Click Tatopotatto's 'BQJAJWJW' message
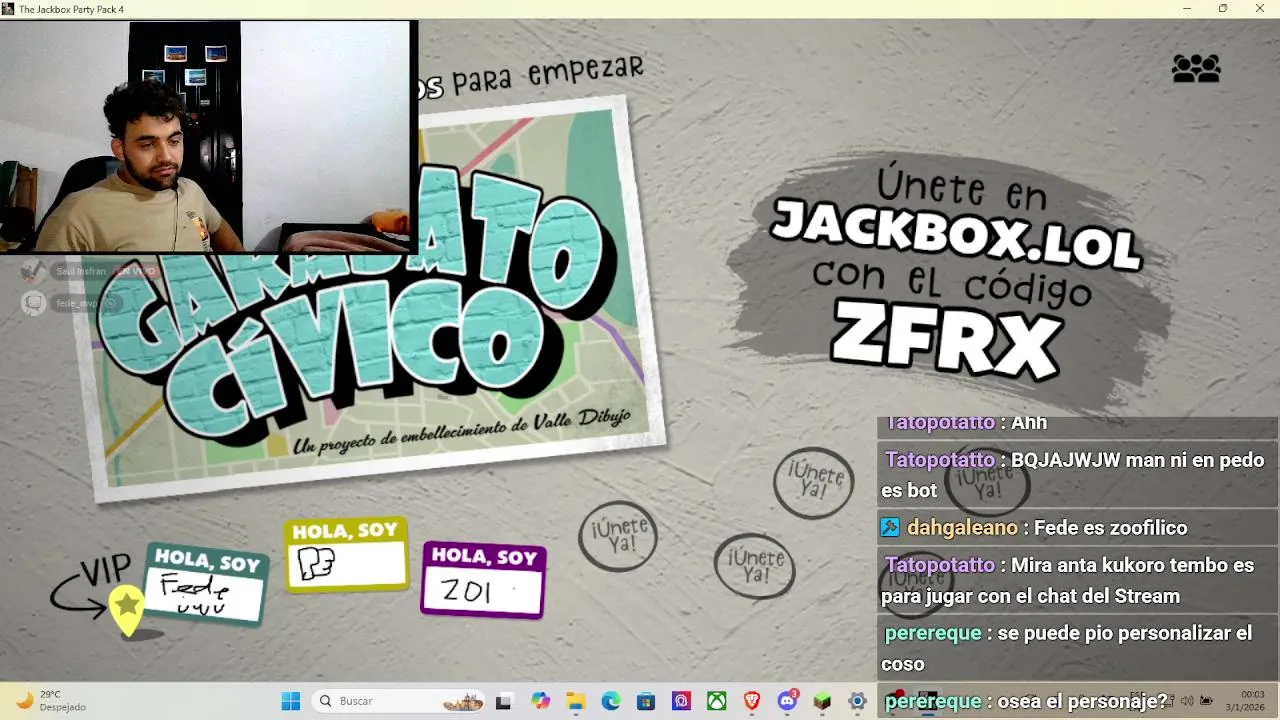The height and width of the screenshot is (720, 1280). (1078, 475)
